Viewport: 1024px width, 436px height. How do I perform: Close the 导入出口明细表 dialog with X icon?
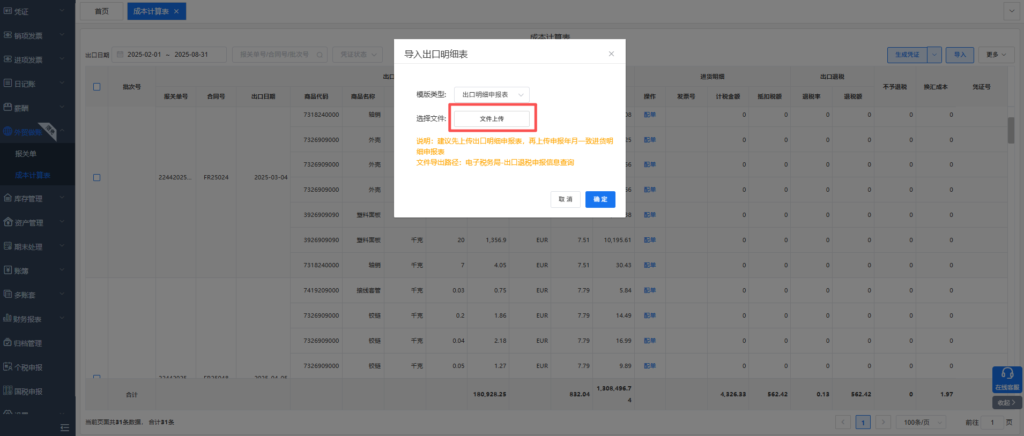tap(611, 53)
